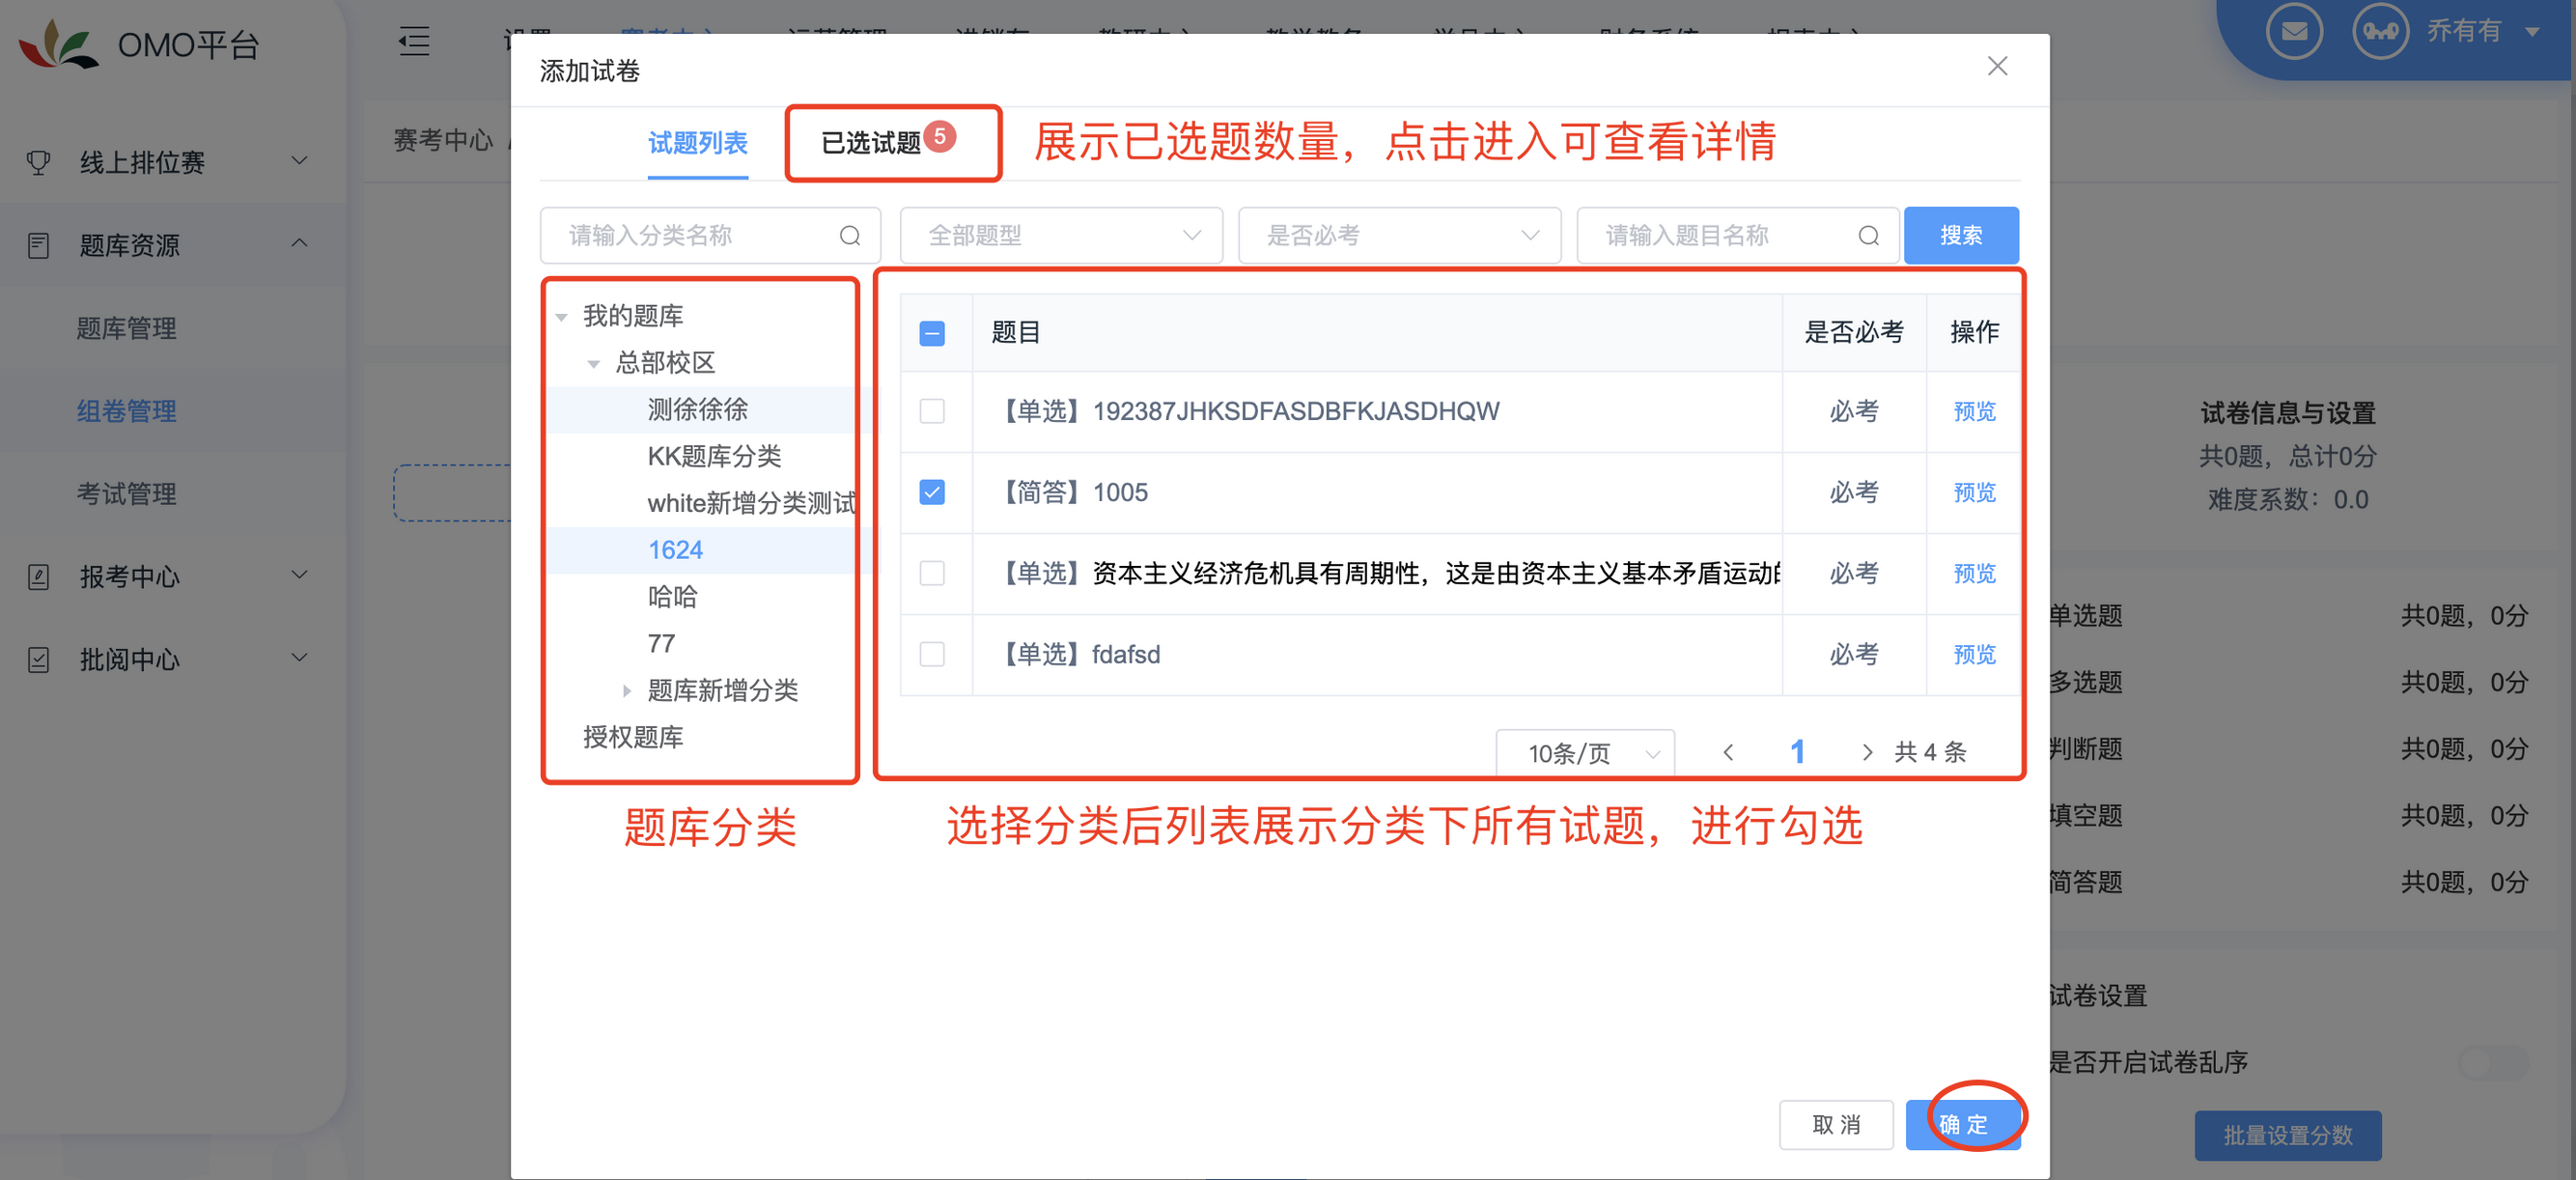Select the KK题库分类 category

click(x=714, y=456)
